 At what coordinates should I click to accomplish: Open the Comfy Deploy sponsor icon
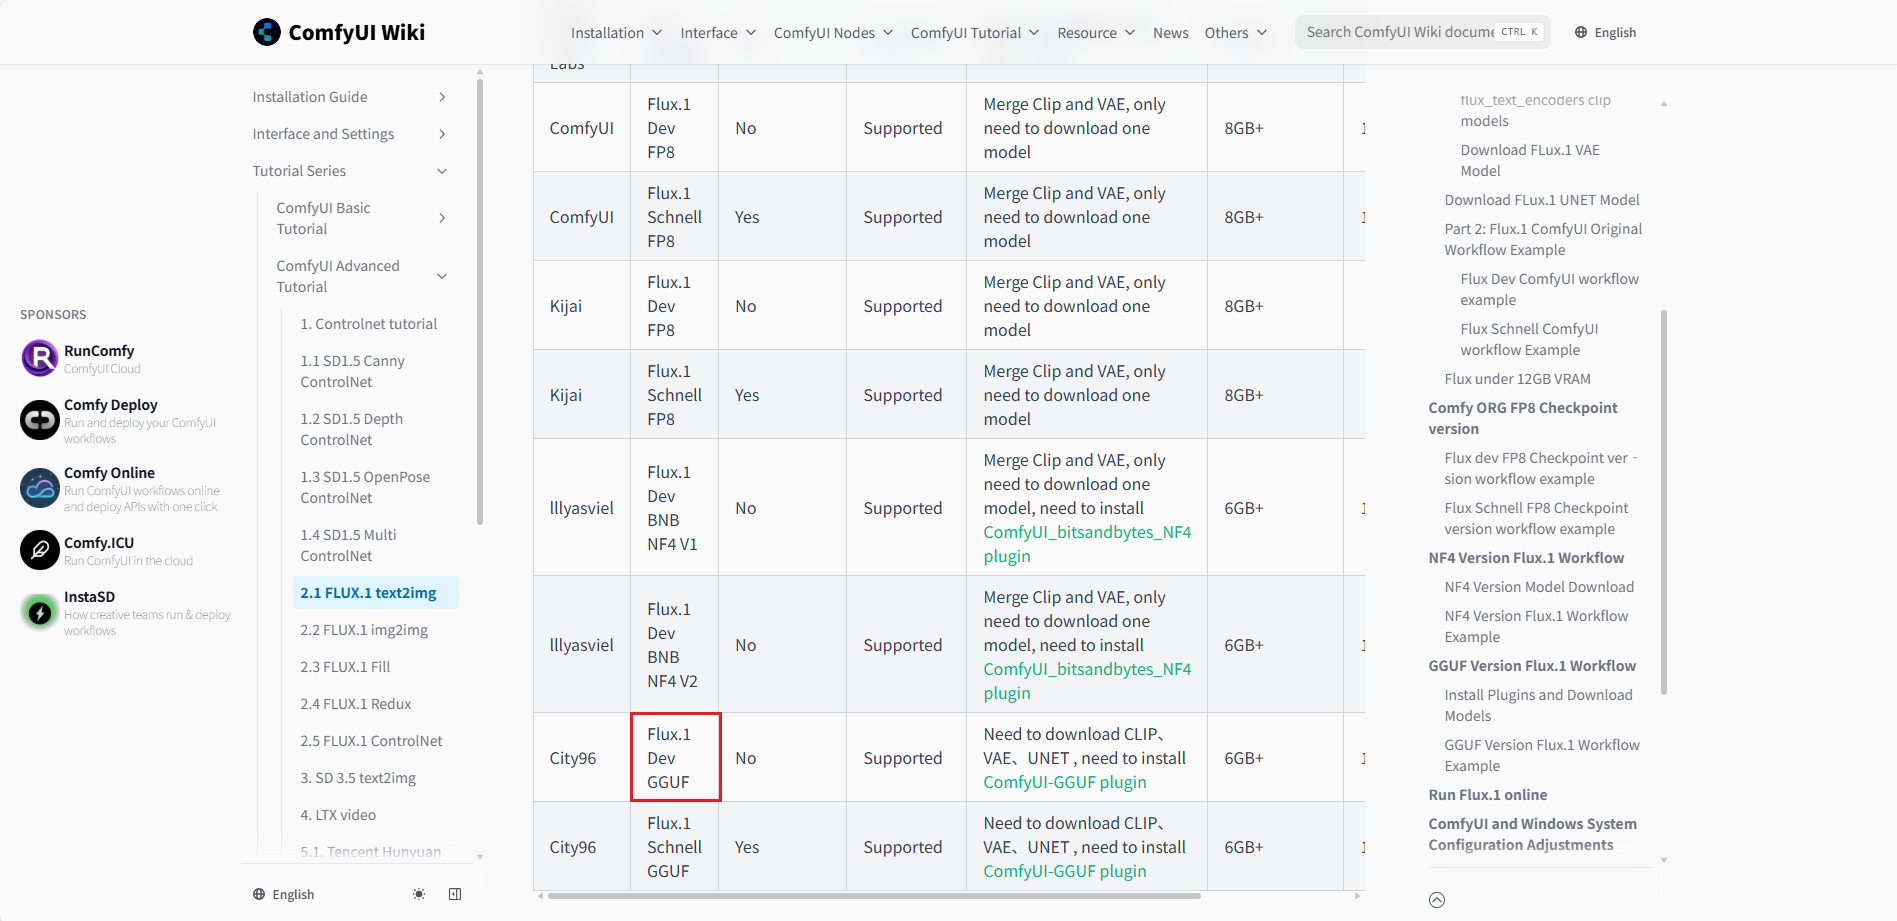(x=40, y=420)
